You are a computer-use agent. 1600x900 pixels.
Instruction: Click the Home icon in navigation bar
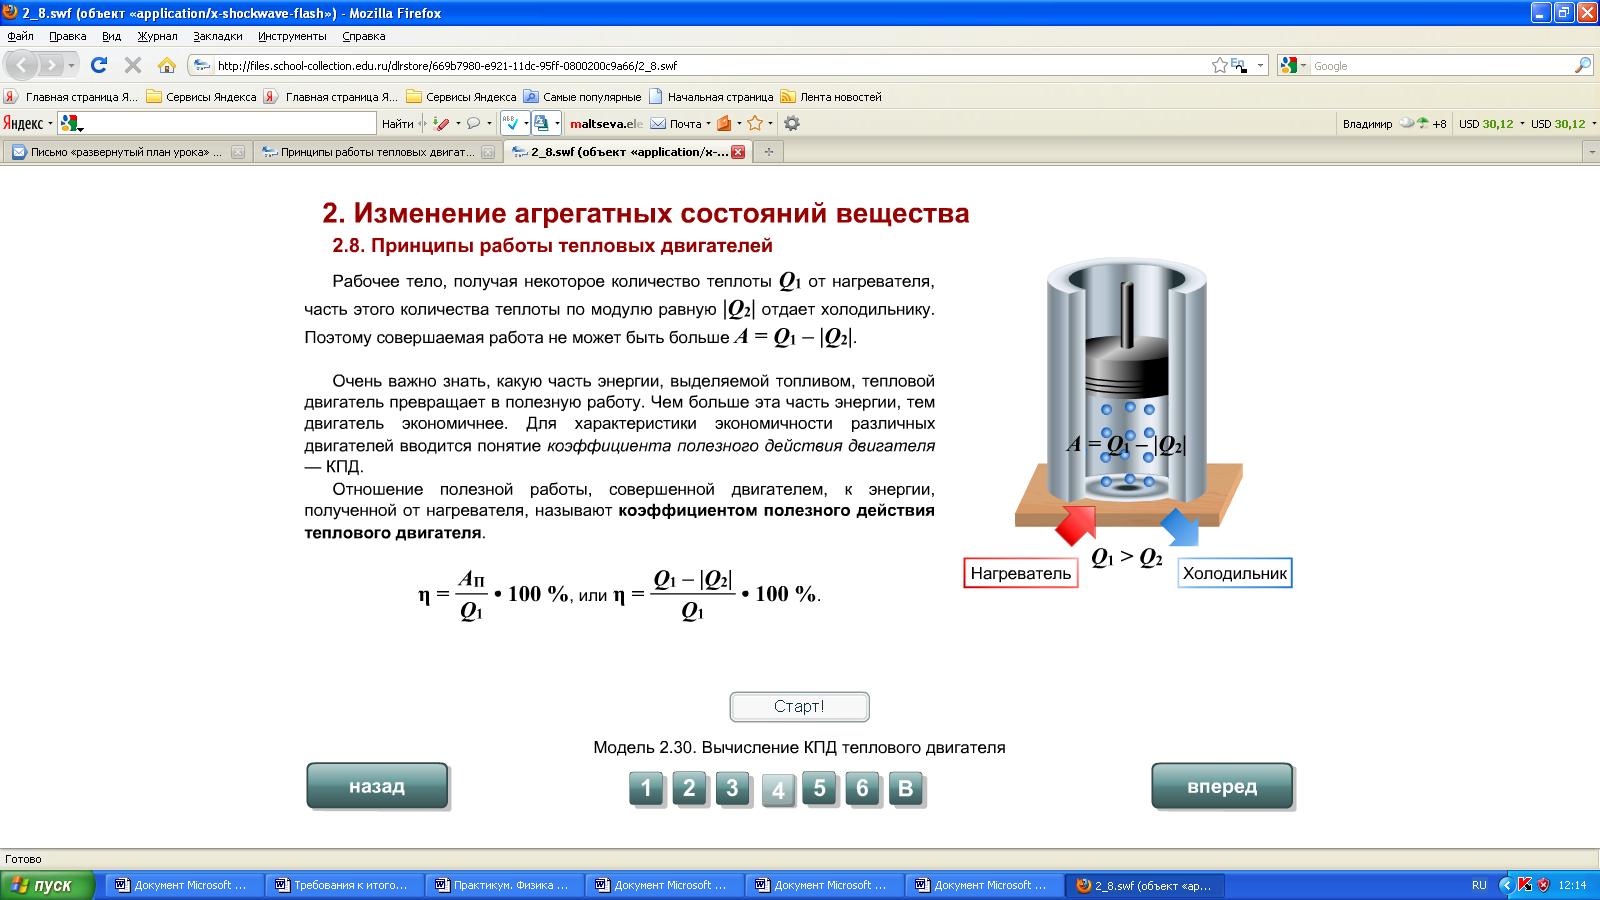pos(167,65)
